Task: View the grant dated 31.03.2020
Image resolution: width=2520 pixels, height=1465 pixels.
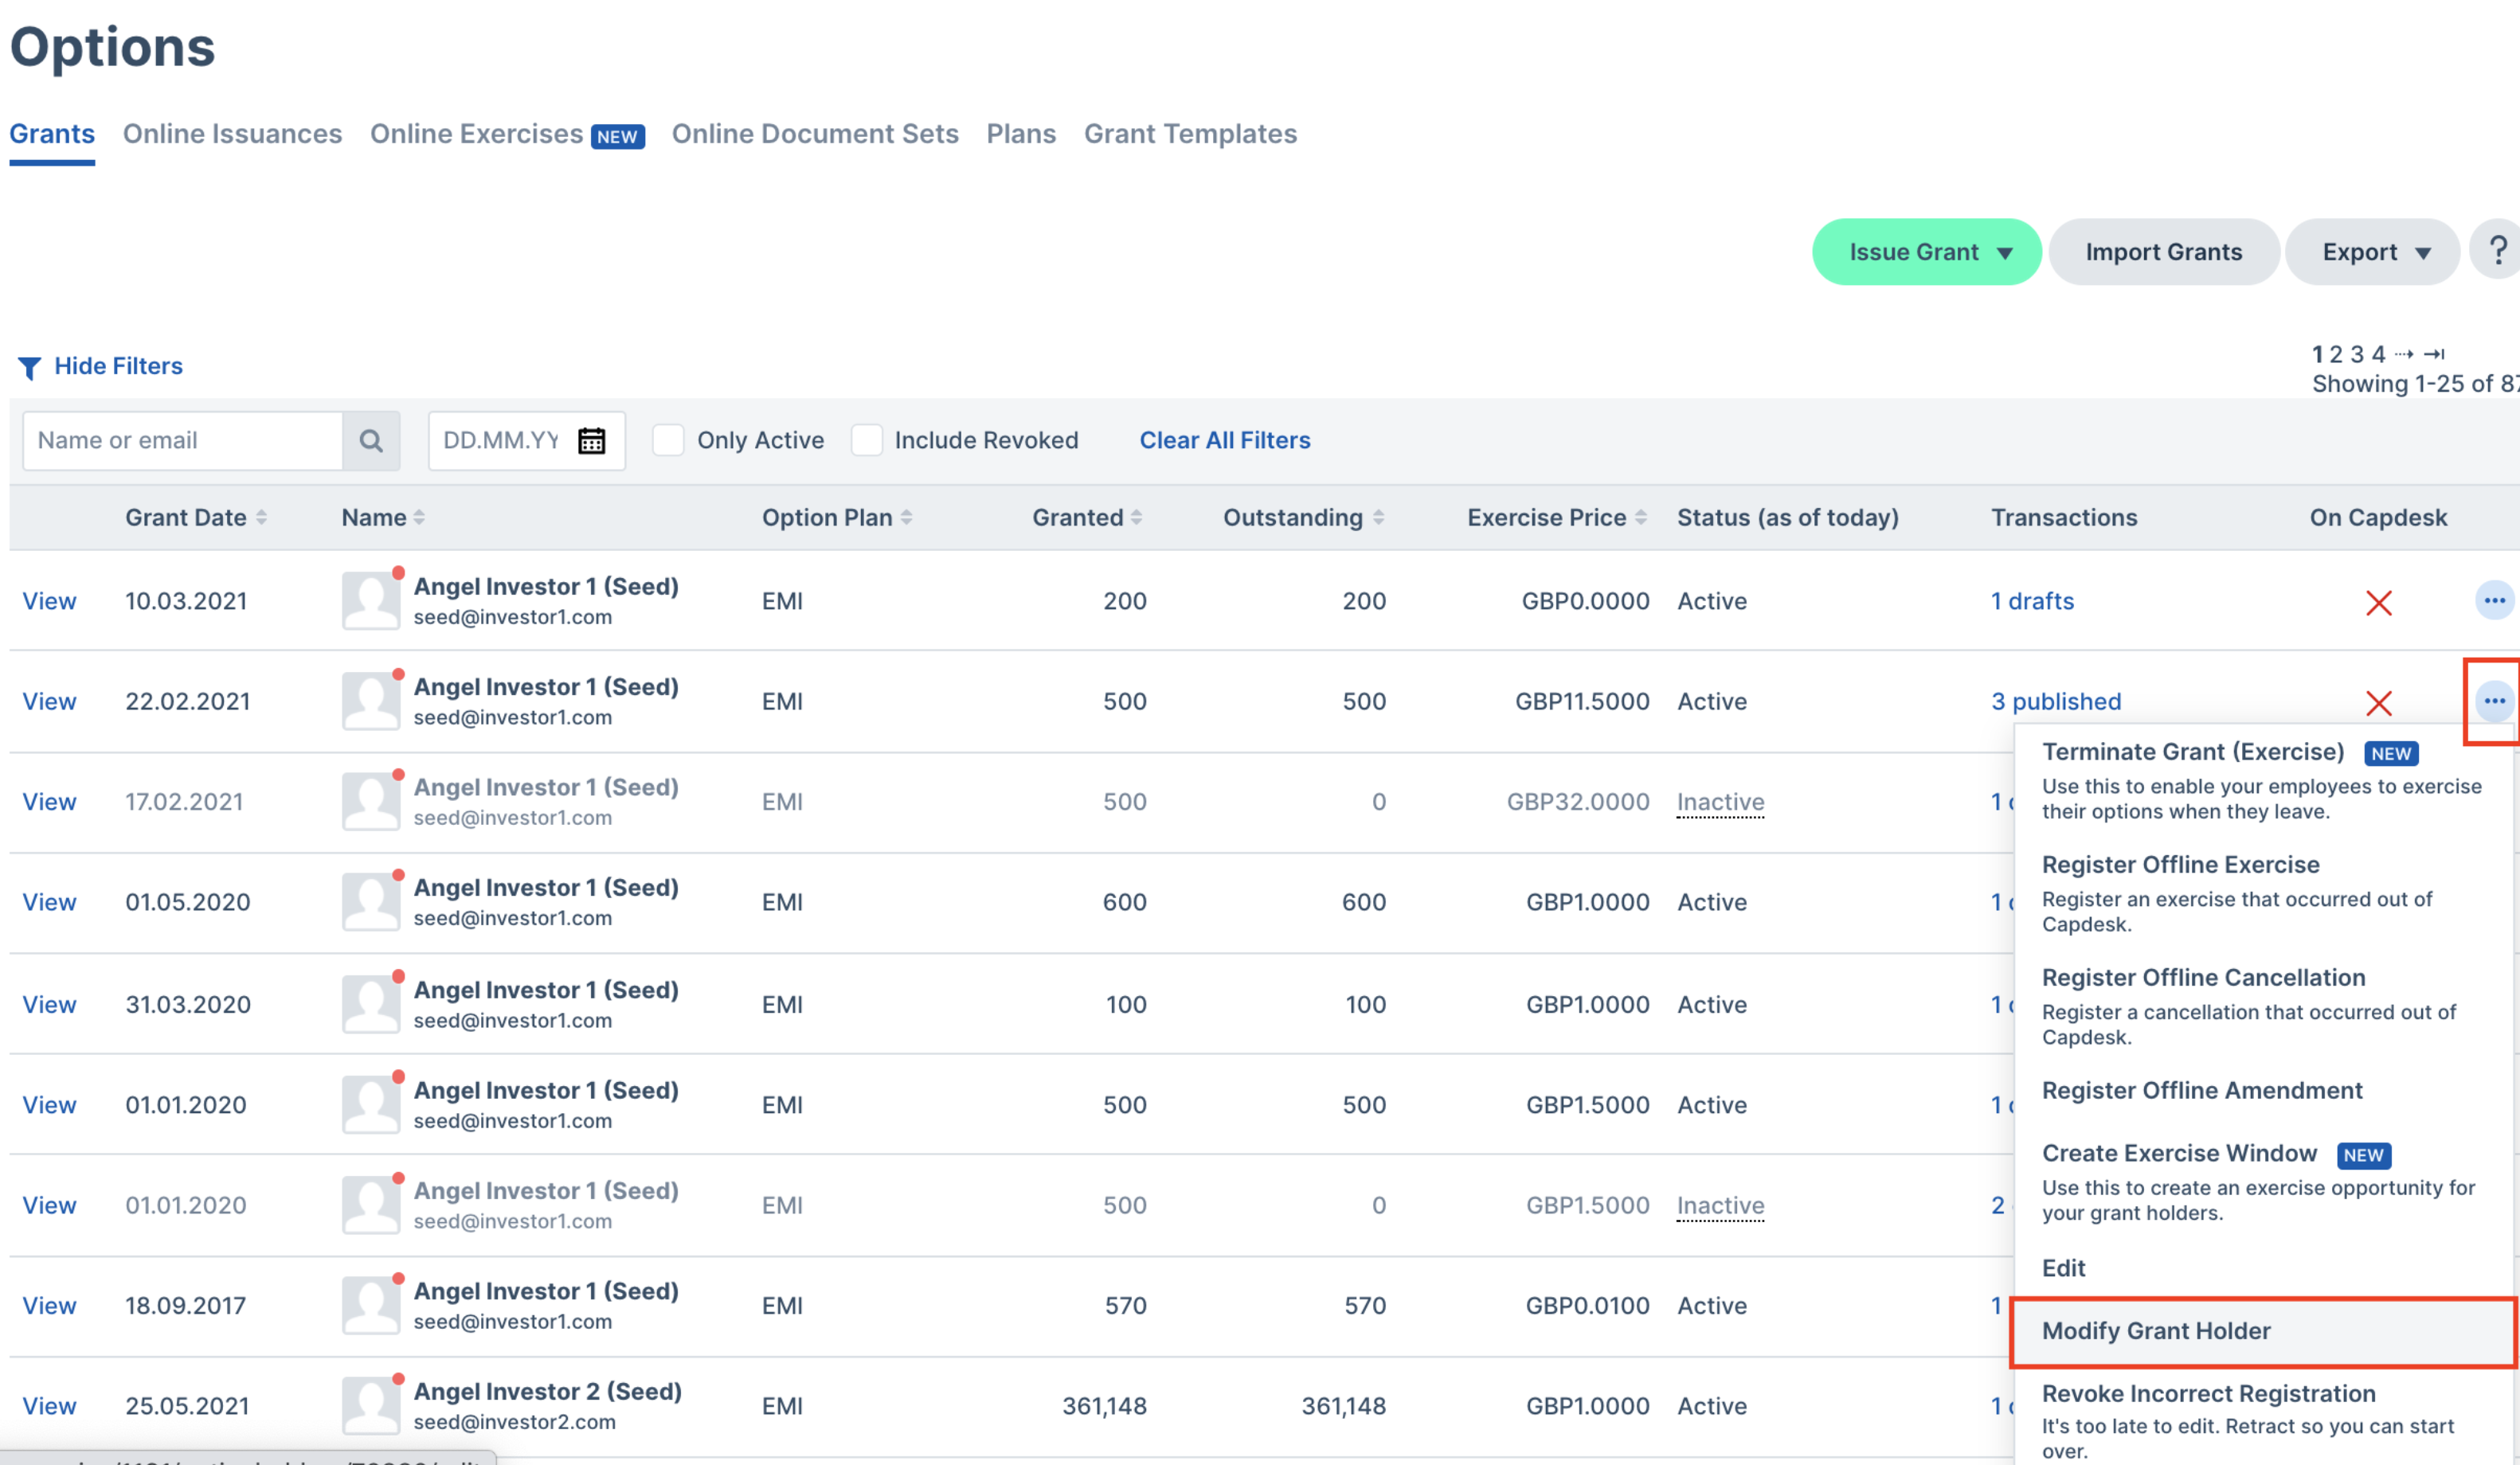Action: point(49,1004)
